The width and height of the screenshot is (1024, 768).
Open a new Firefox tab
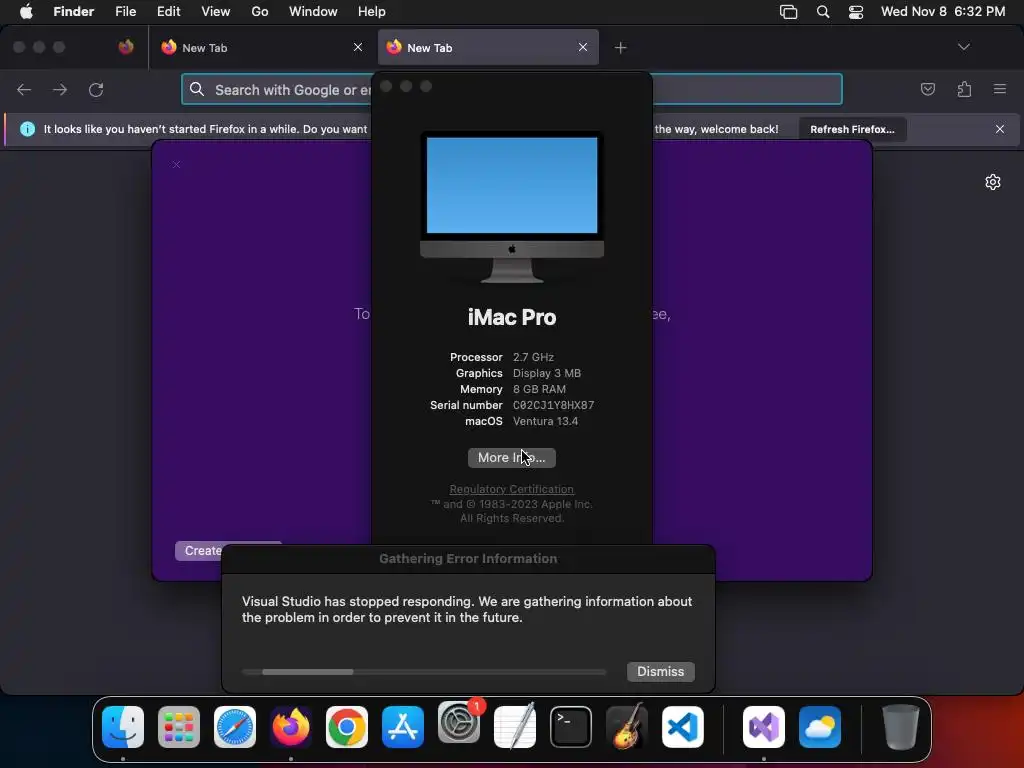pyautogui.click(x=620, y=48)
